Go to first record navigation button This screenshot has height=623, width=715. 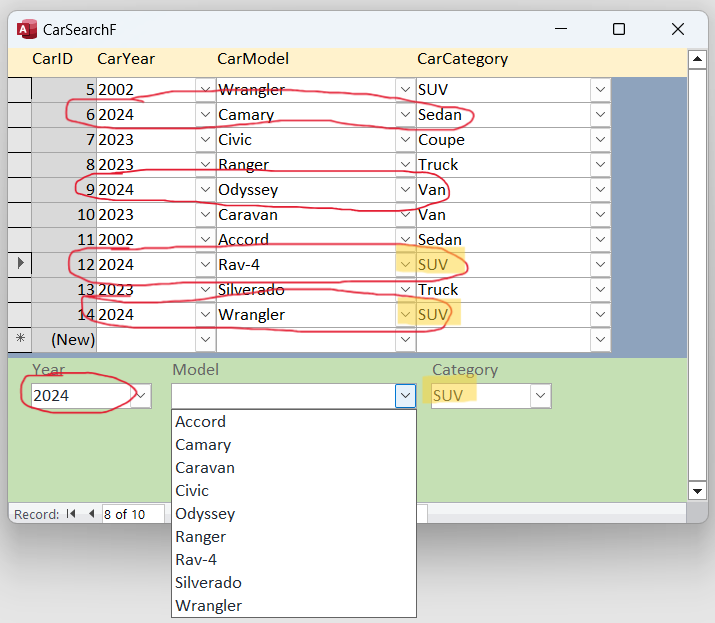coord(71,514)
